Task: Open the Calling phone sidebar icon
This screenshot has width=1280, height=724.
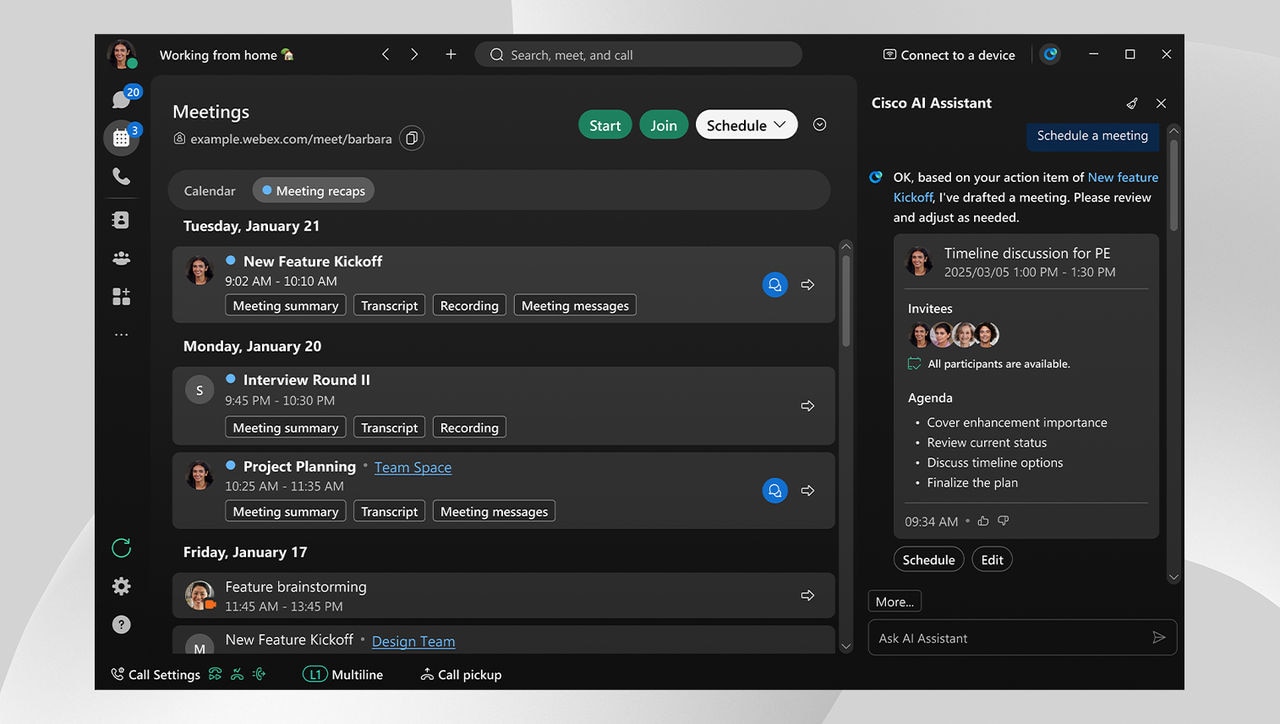Action: point(121,177)
